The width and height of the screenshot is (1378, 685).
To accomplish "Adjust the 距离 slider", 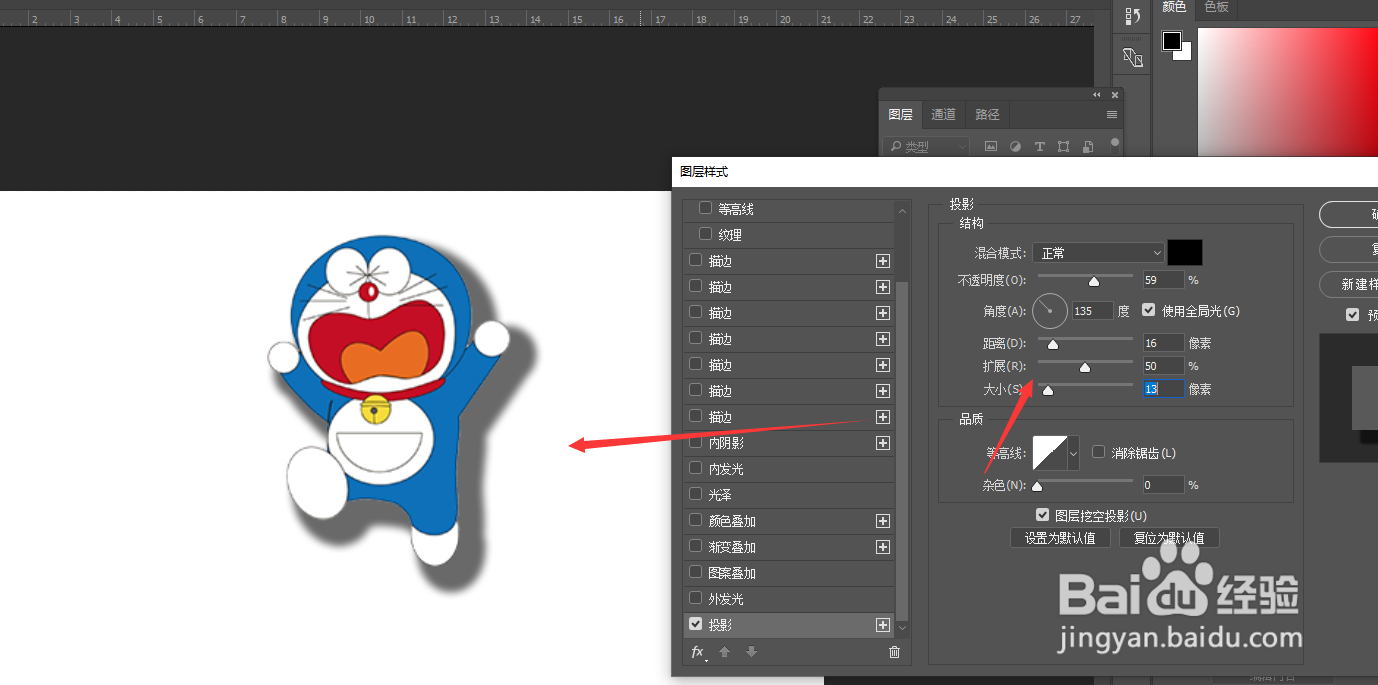I will tap(1053, 344).
